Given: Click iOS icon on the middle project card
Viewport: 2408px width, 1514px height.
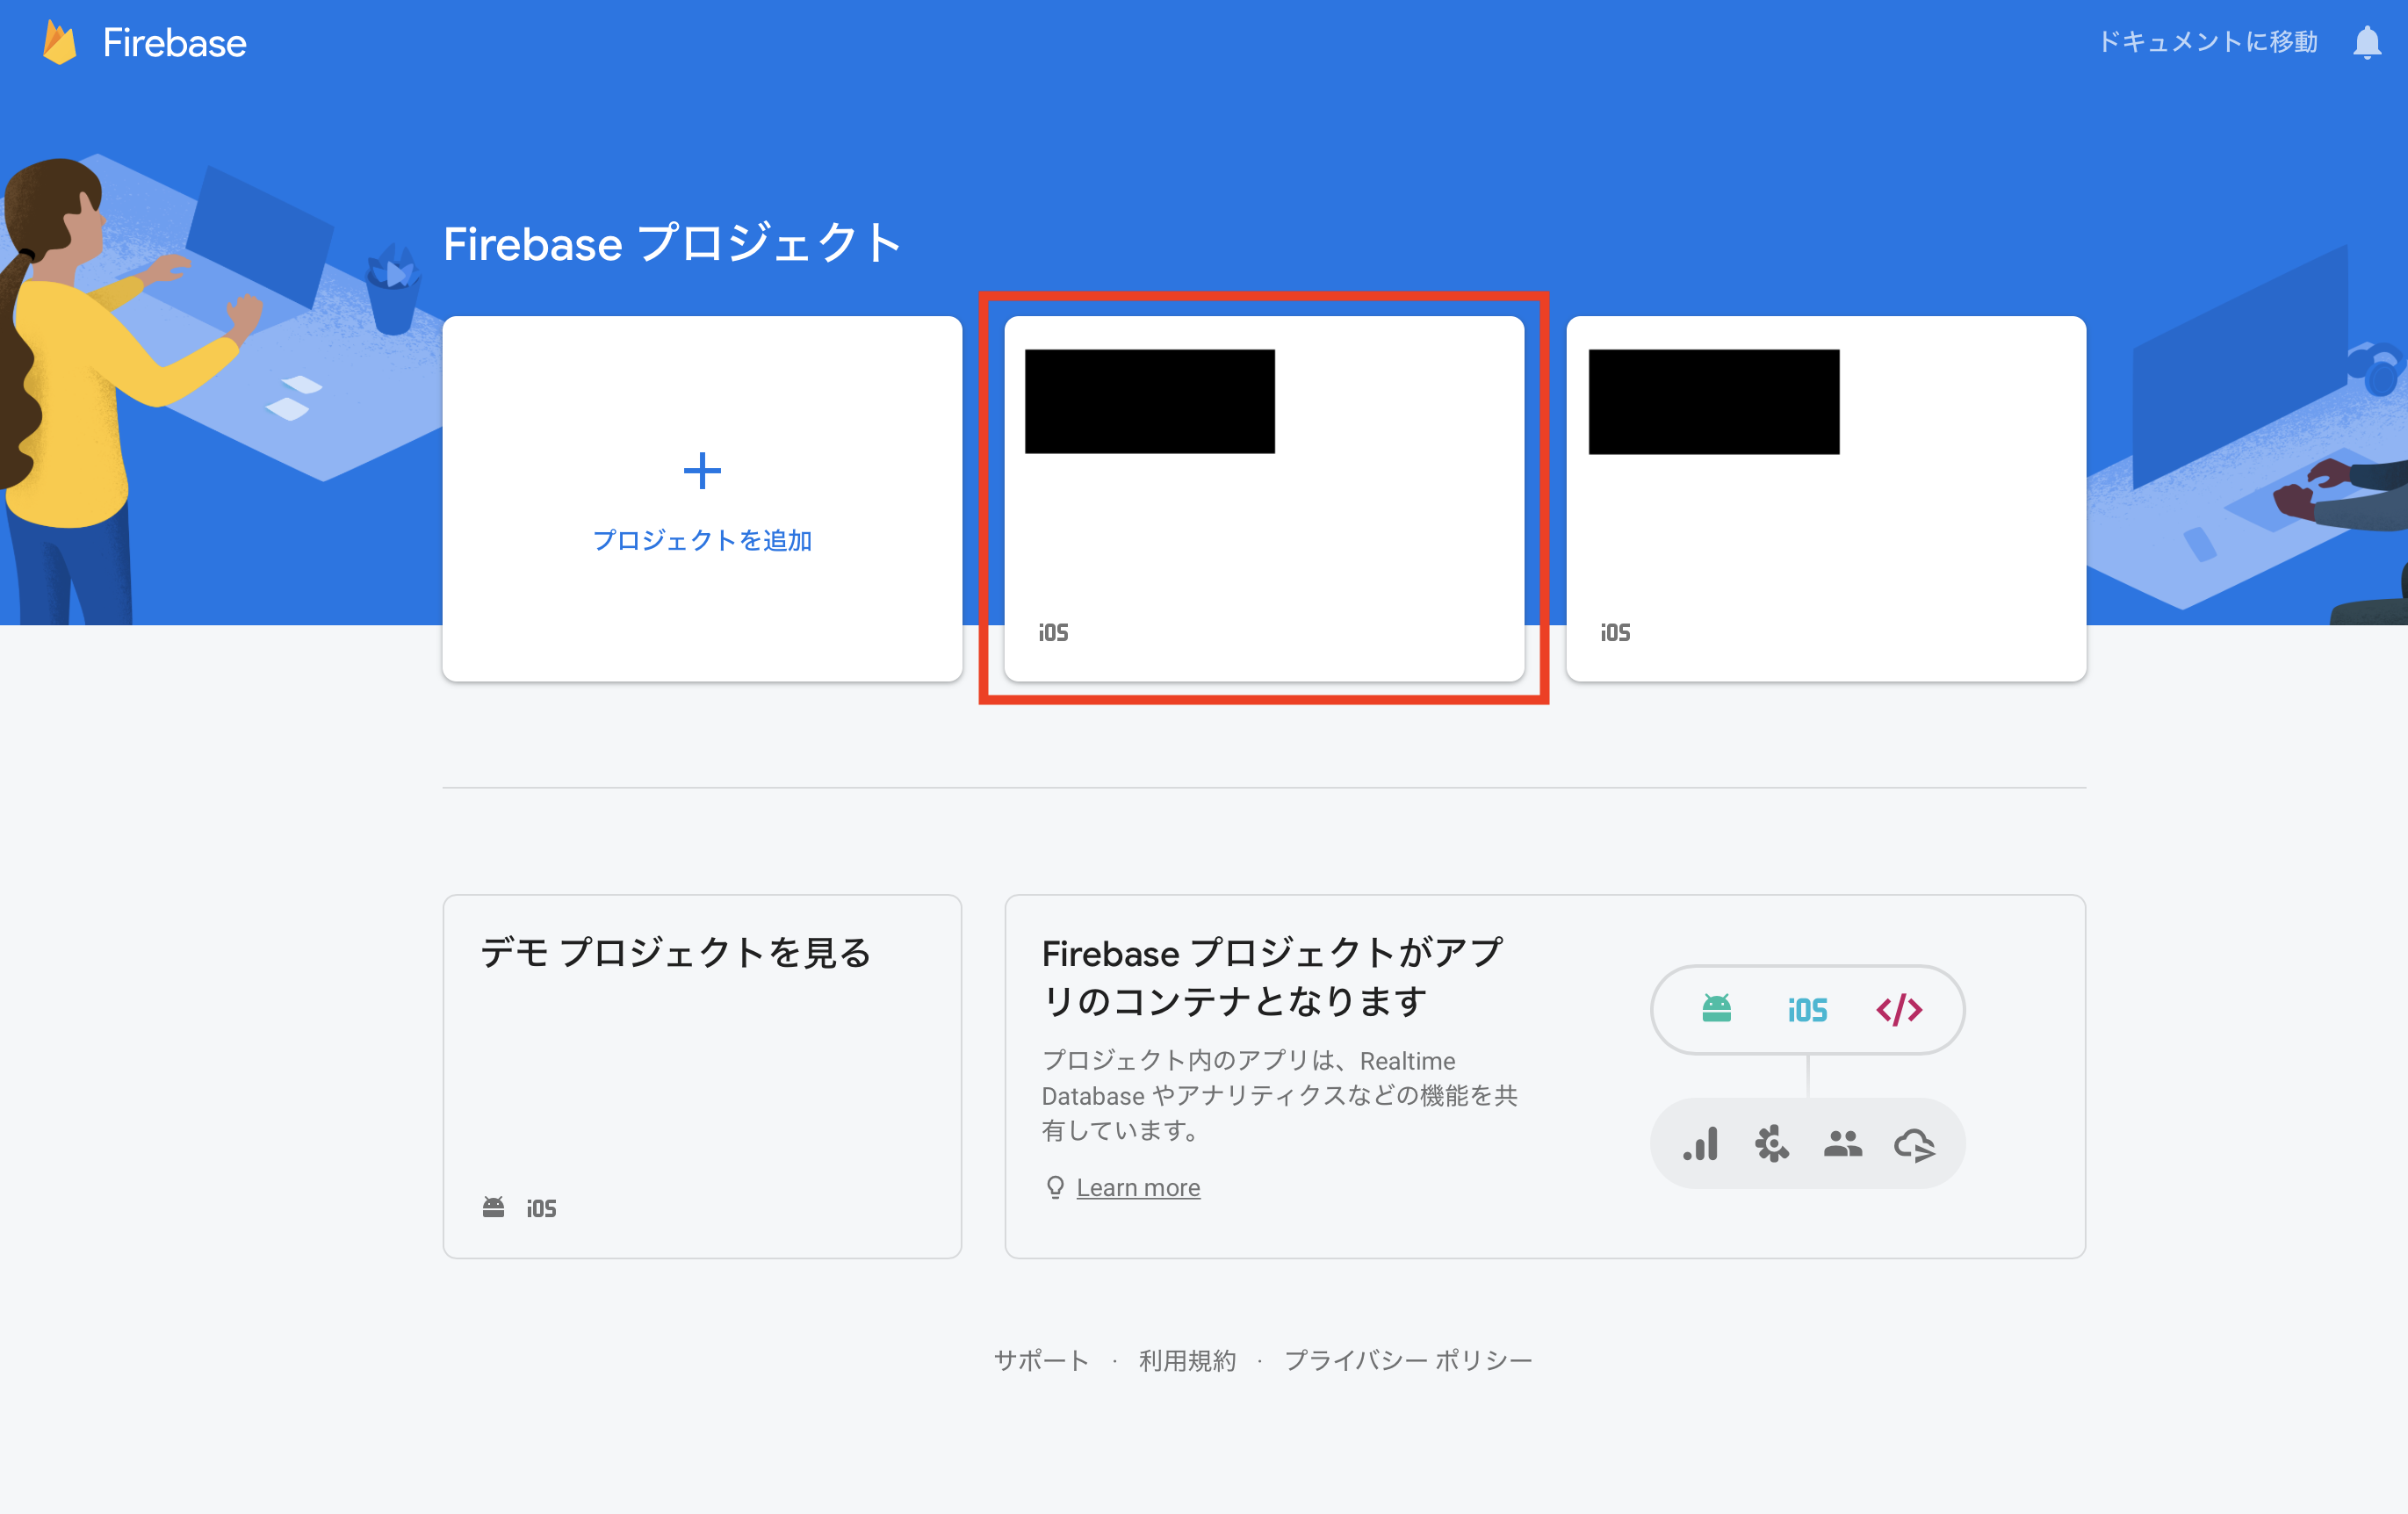Looking at the screenshot, I should (1053, 632).
